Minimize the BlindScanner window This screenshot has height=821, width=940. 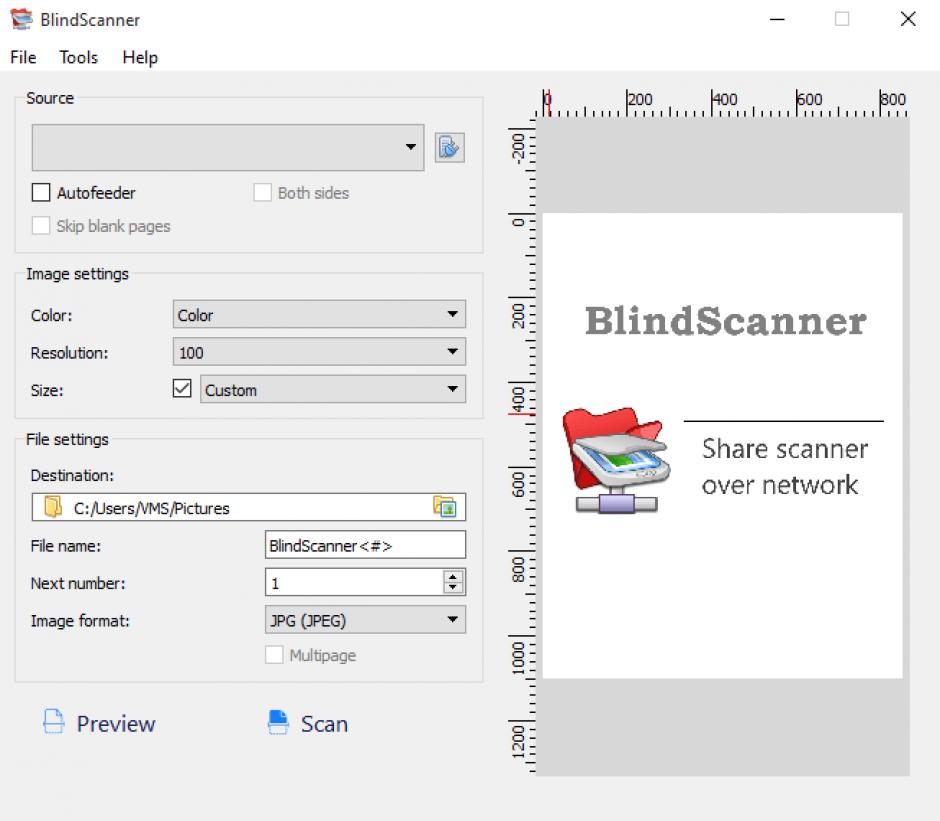click(x=777, y=19)
